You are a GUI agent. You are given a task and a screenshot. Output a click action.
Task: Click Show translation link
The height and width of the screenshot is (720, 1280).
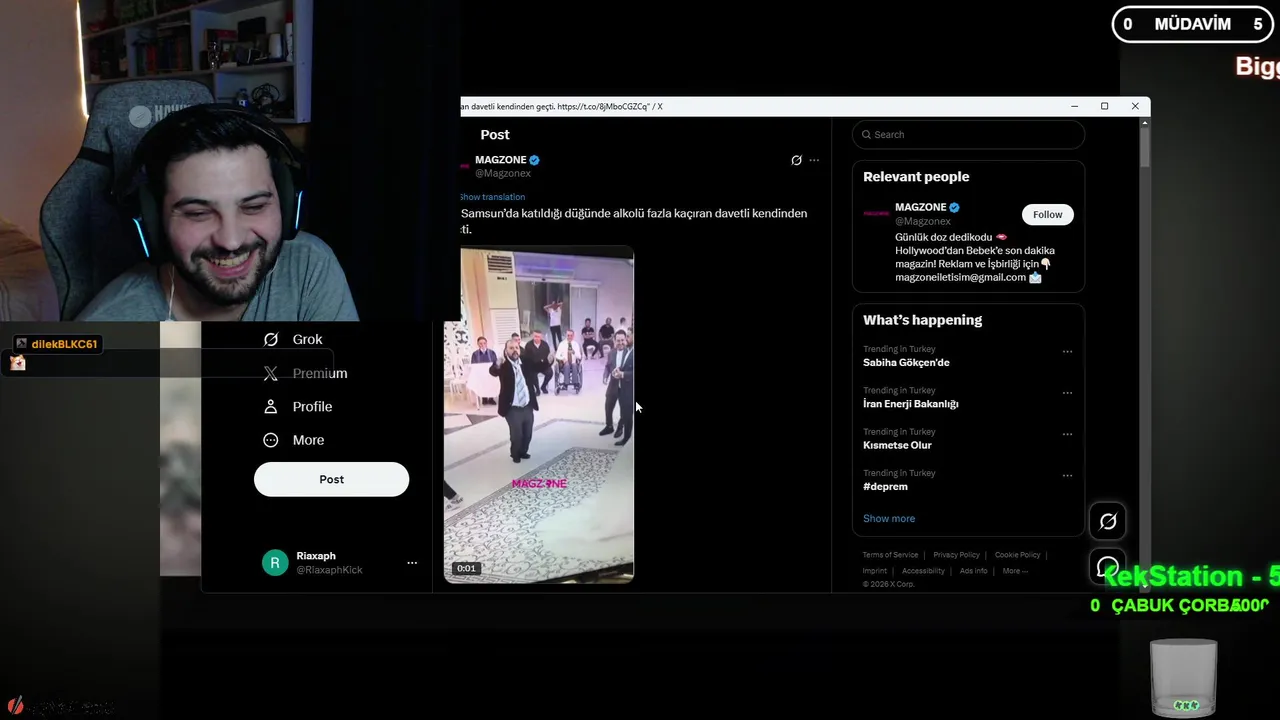[492, 197]
